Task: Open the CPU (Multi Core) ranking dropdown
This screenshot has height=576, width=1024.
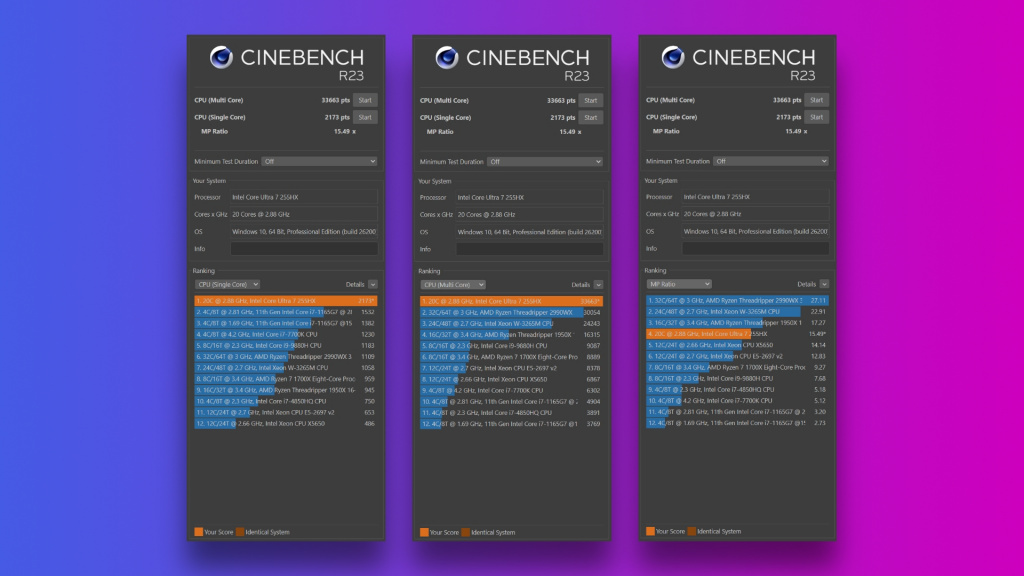Action: [x=453, y=284]
